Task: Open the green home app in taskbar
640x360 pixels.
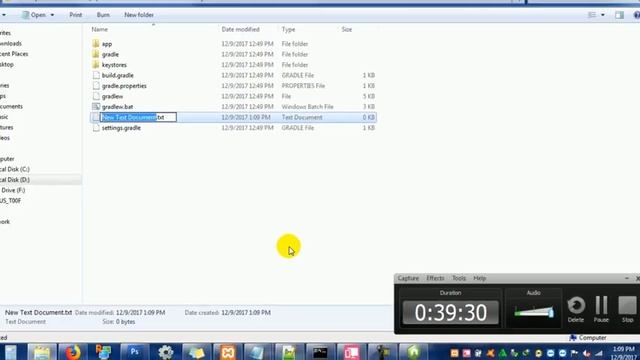Action: click(x=413, y=352)
